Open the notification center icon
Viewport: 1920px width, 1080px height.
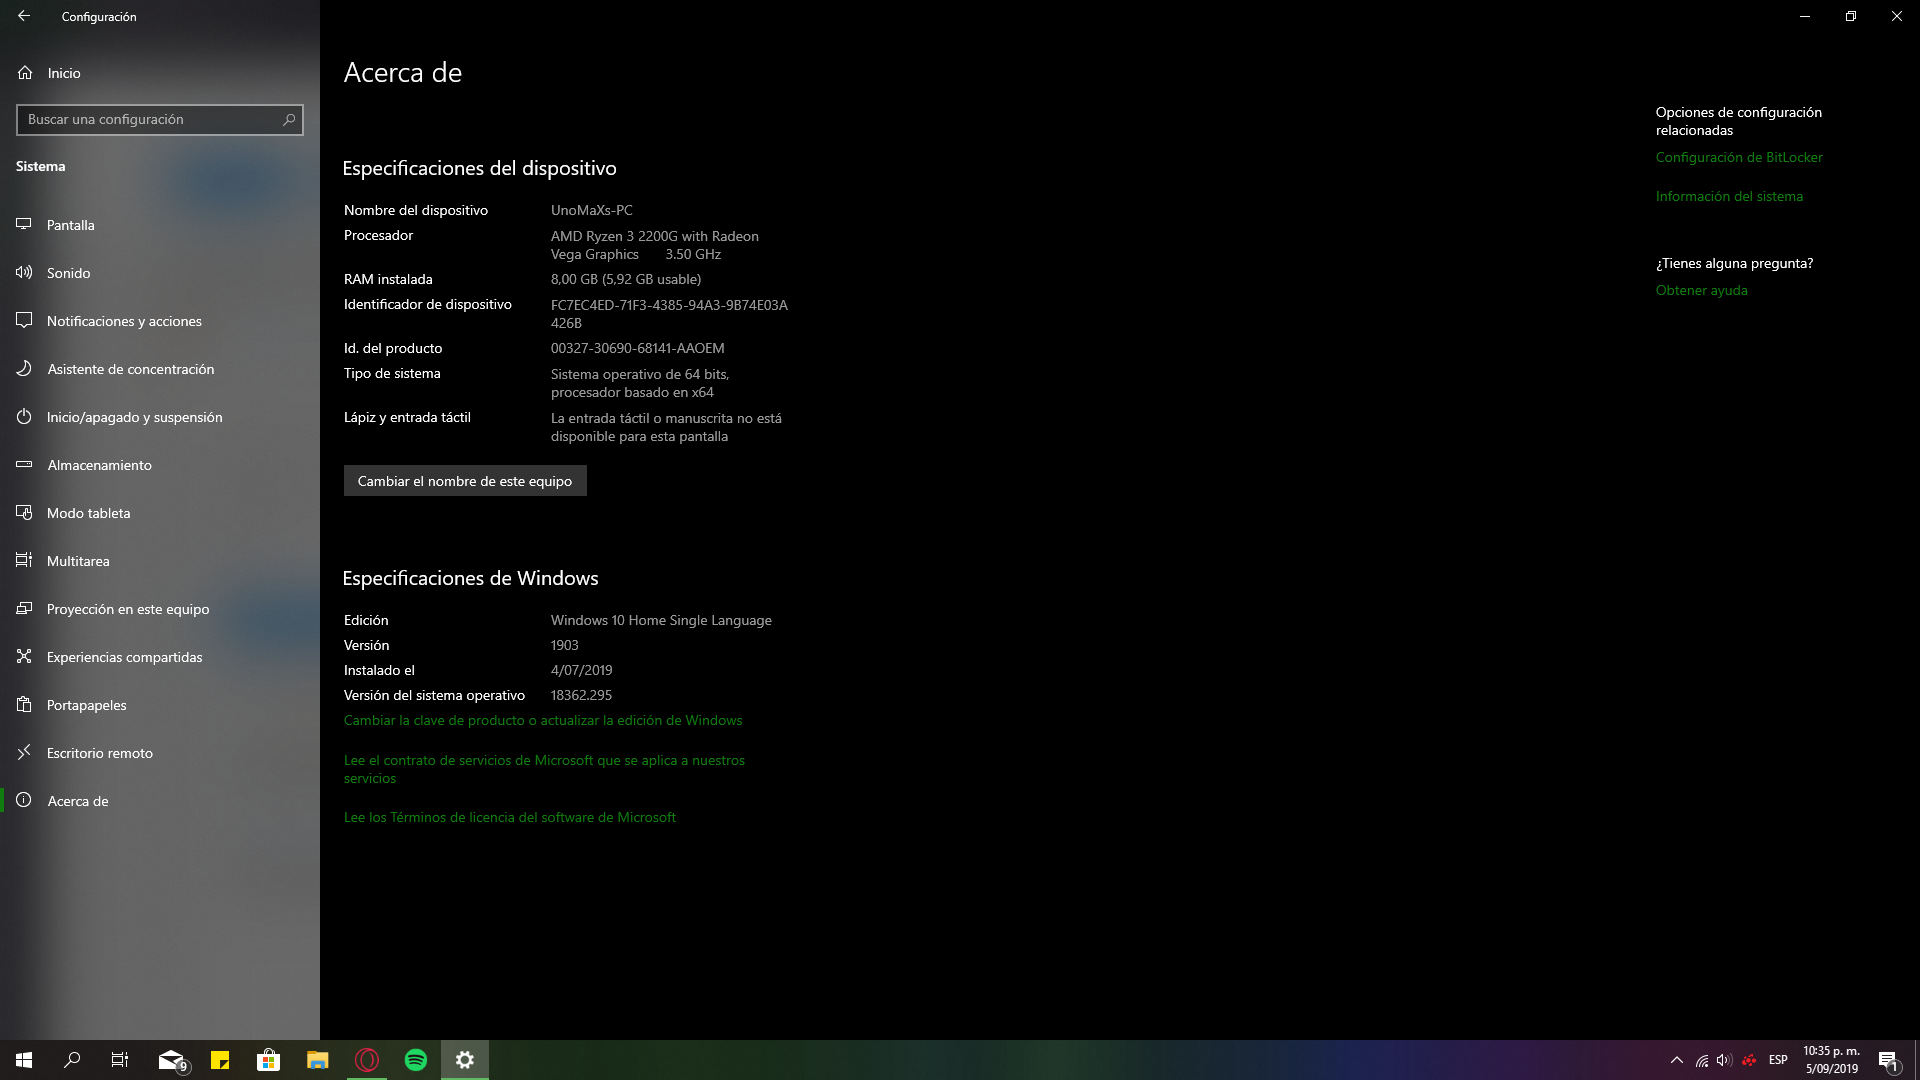click(x=1888, y=1060)
